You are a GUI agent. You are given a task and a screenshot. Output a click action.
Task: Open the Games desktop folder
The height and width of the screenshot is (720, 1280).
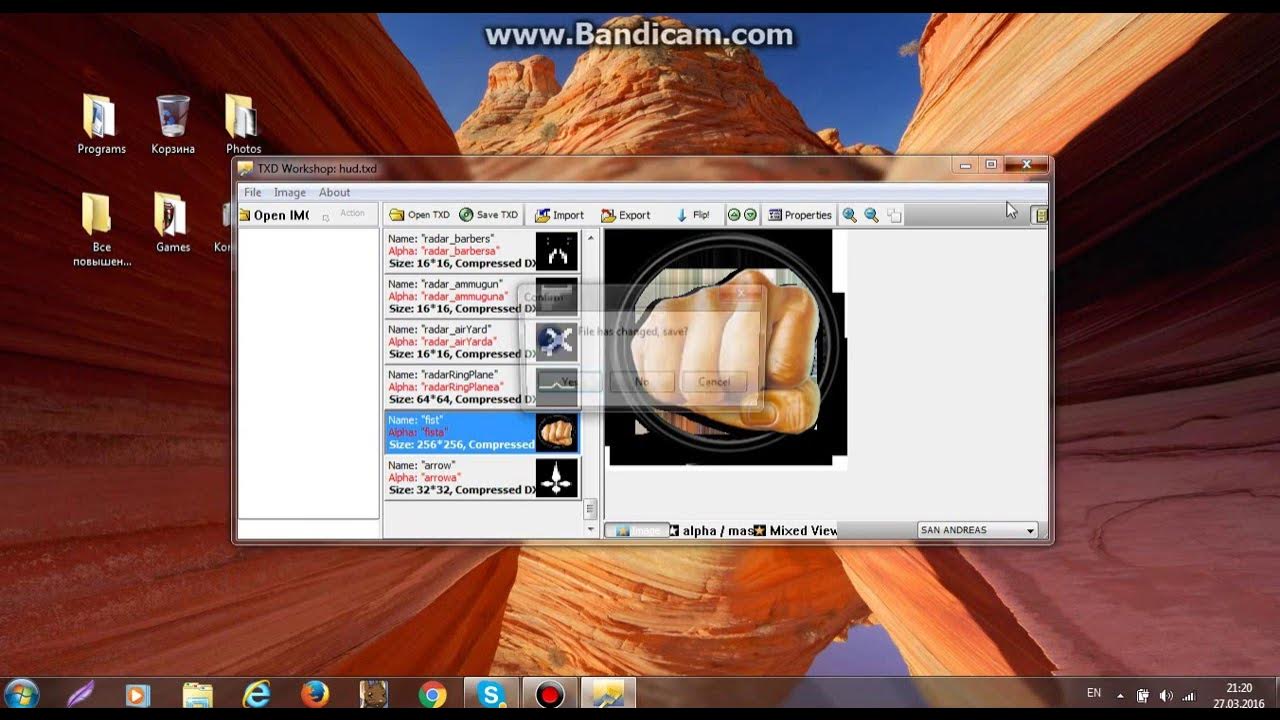pos(172,222)
